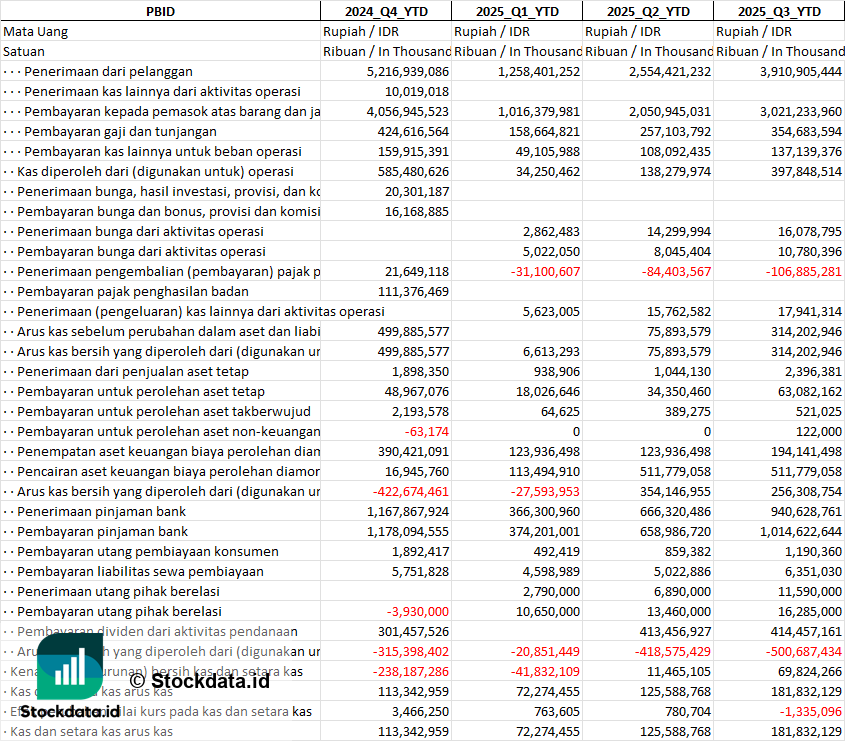This screenshot has height=741, width=845.
Task: Select the 2025_Q2_YTD column header
Action: 648,11
